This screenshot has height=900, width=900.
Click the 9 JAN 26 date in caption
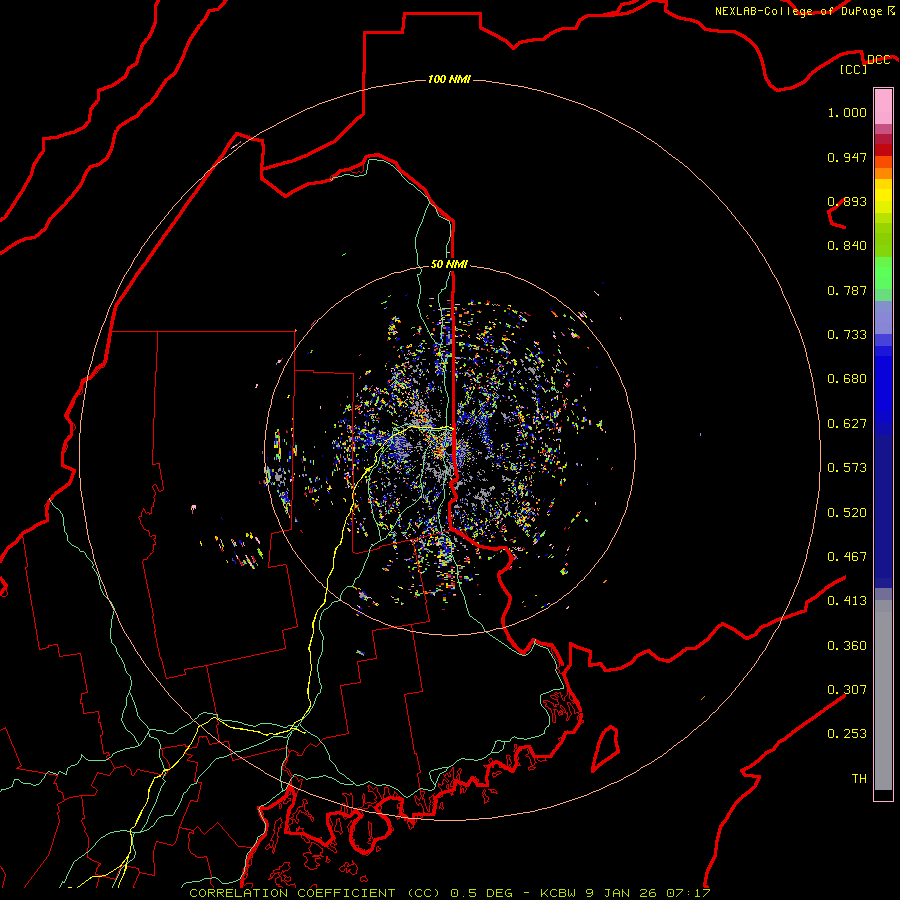(622, 893)
